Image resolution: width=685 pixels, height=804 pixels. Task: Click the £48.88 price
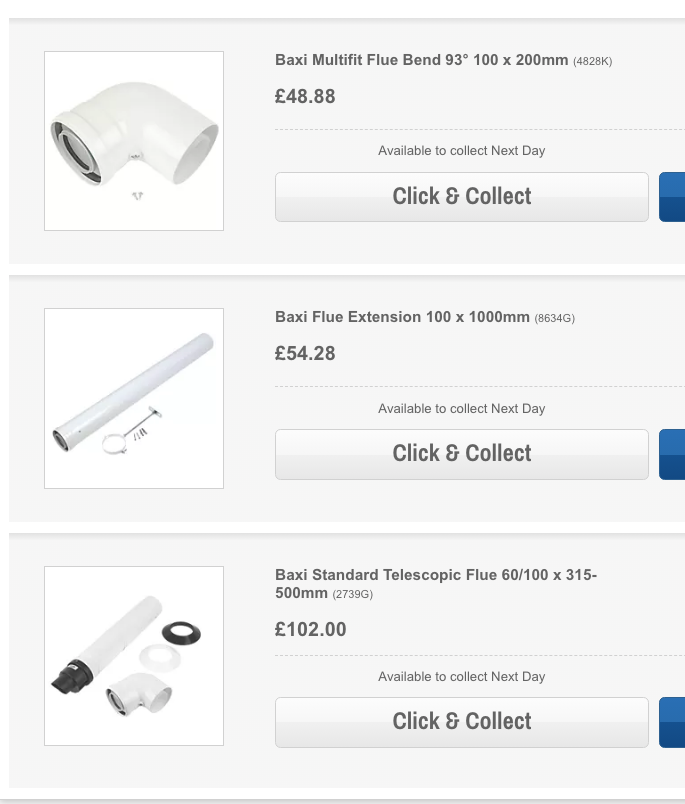[x=305, y=97]
